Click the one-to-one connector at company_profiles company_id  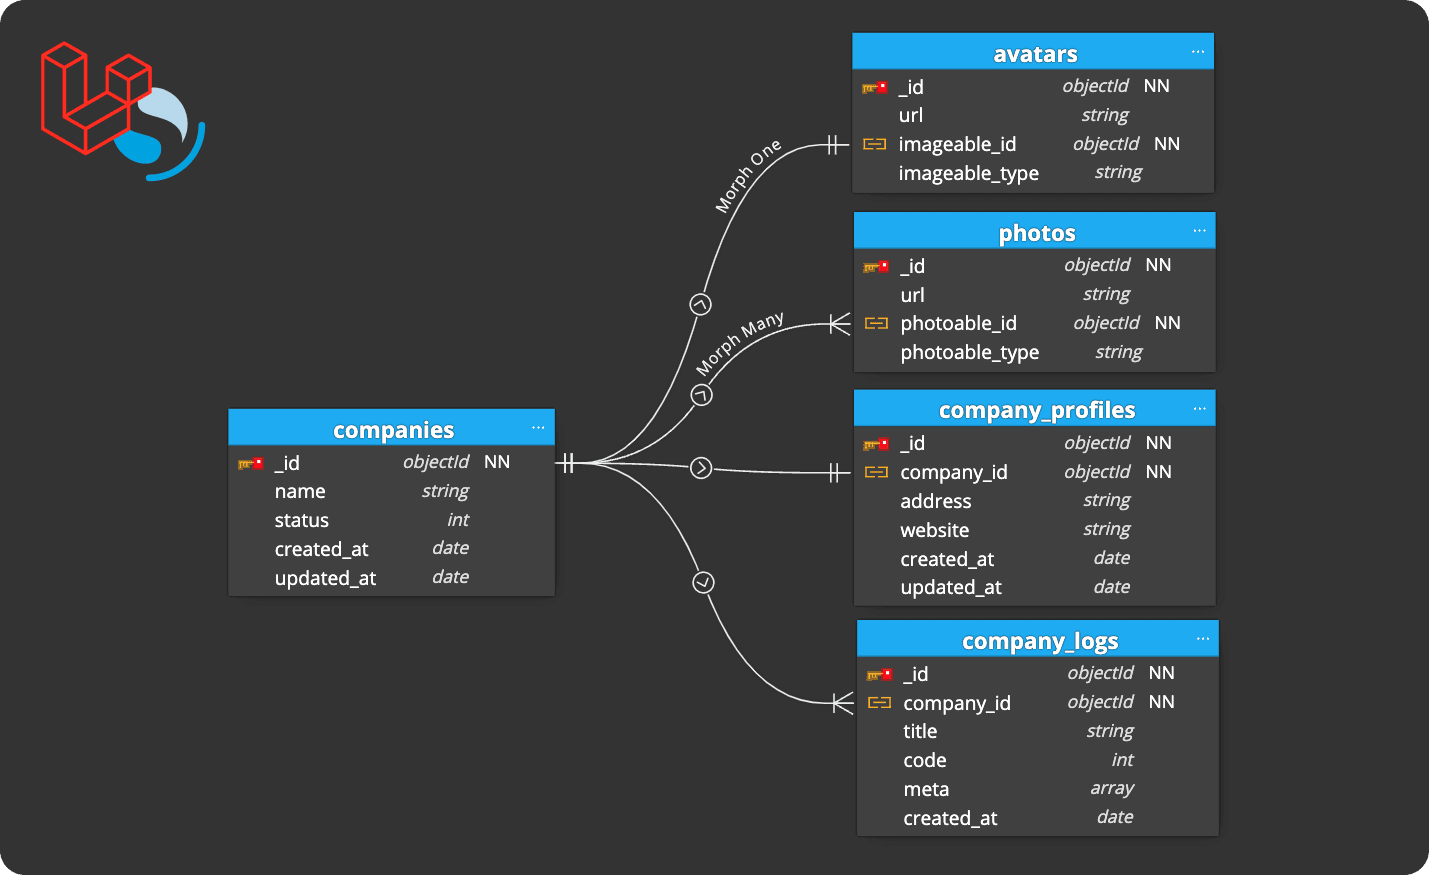point(836,473)
